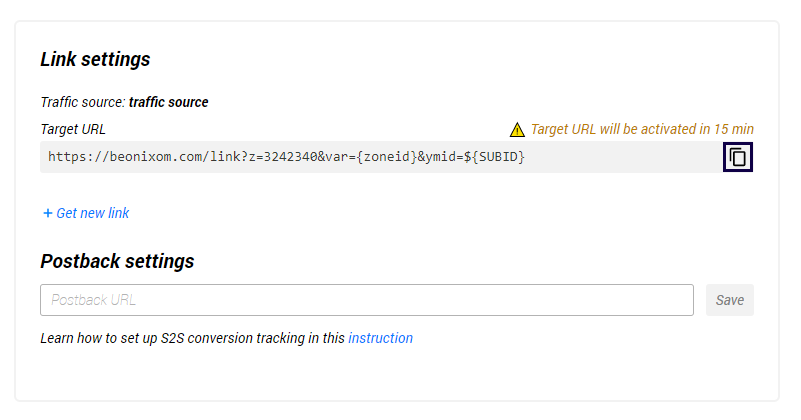
Task: Click the plus sign before Get new link
Action: [47, 213]
